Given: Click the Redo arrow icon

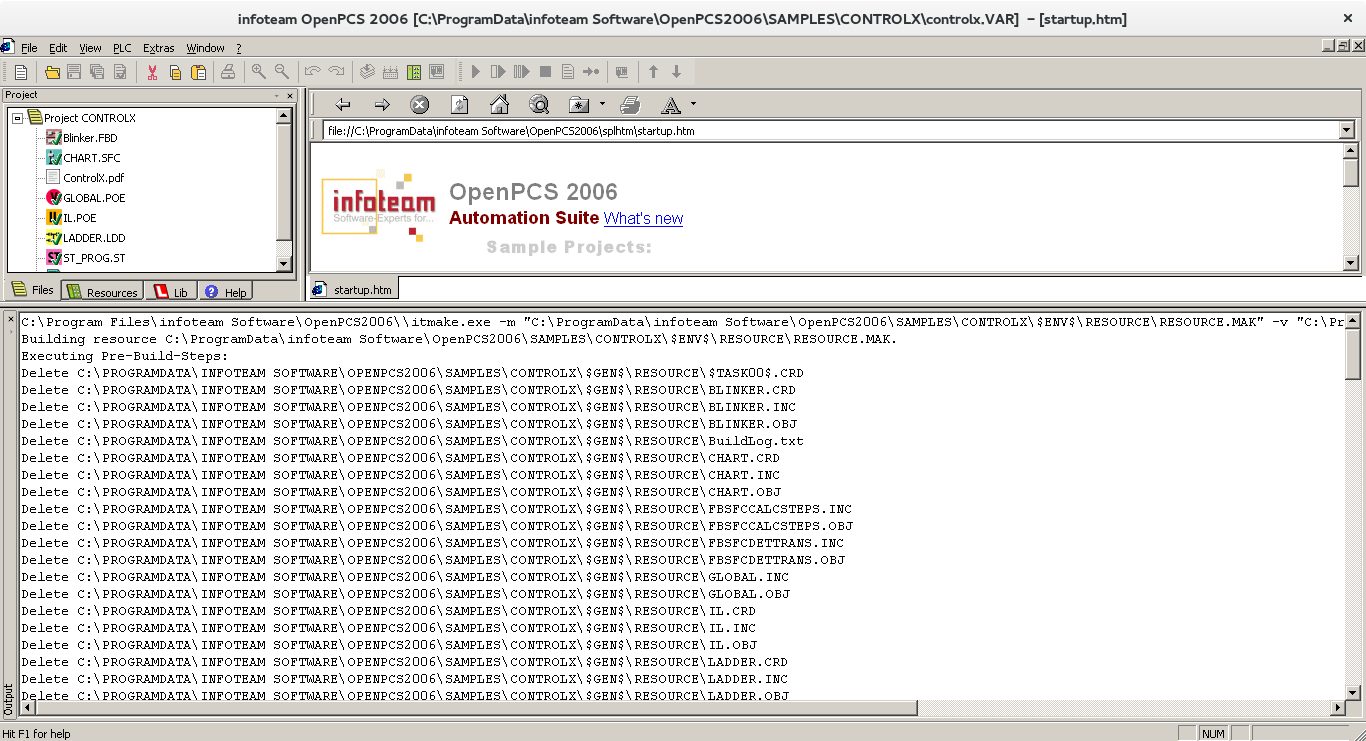Looking at the screenshot, I should 336,72.
